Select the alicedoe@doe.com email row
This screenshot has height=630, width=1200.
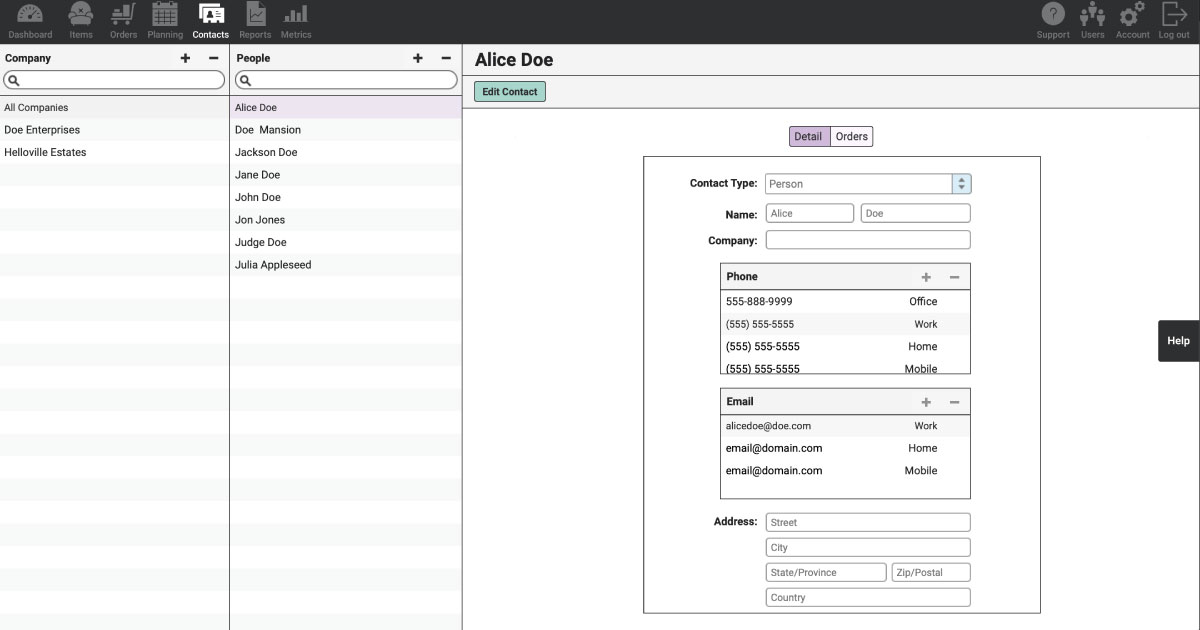pyautogui.click(x=845, y=426)
